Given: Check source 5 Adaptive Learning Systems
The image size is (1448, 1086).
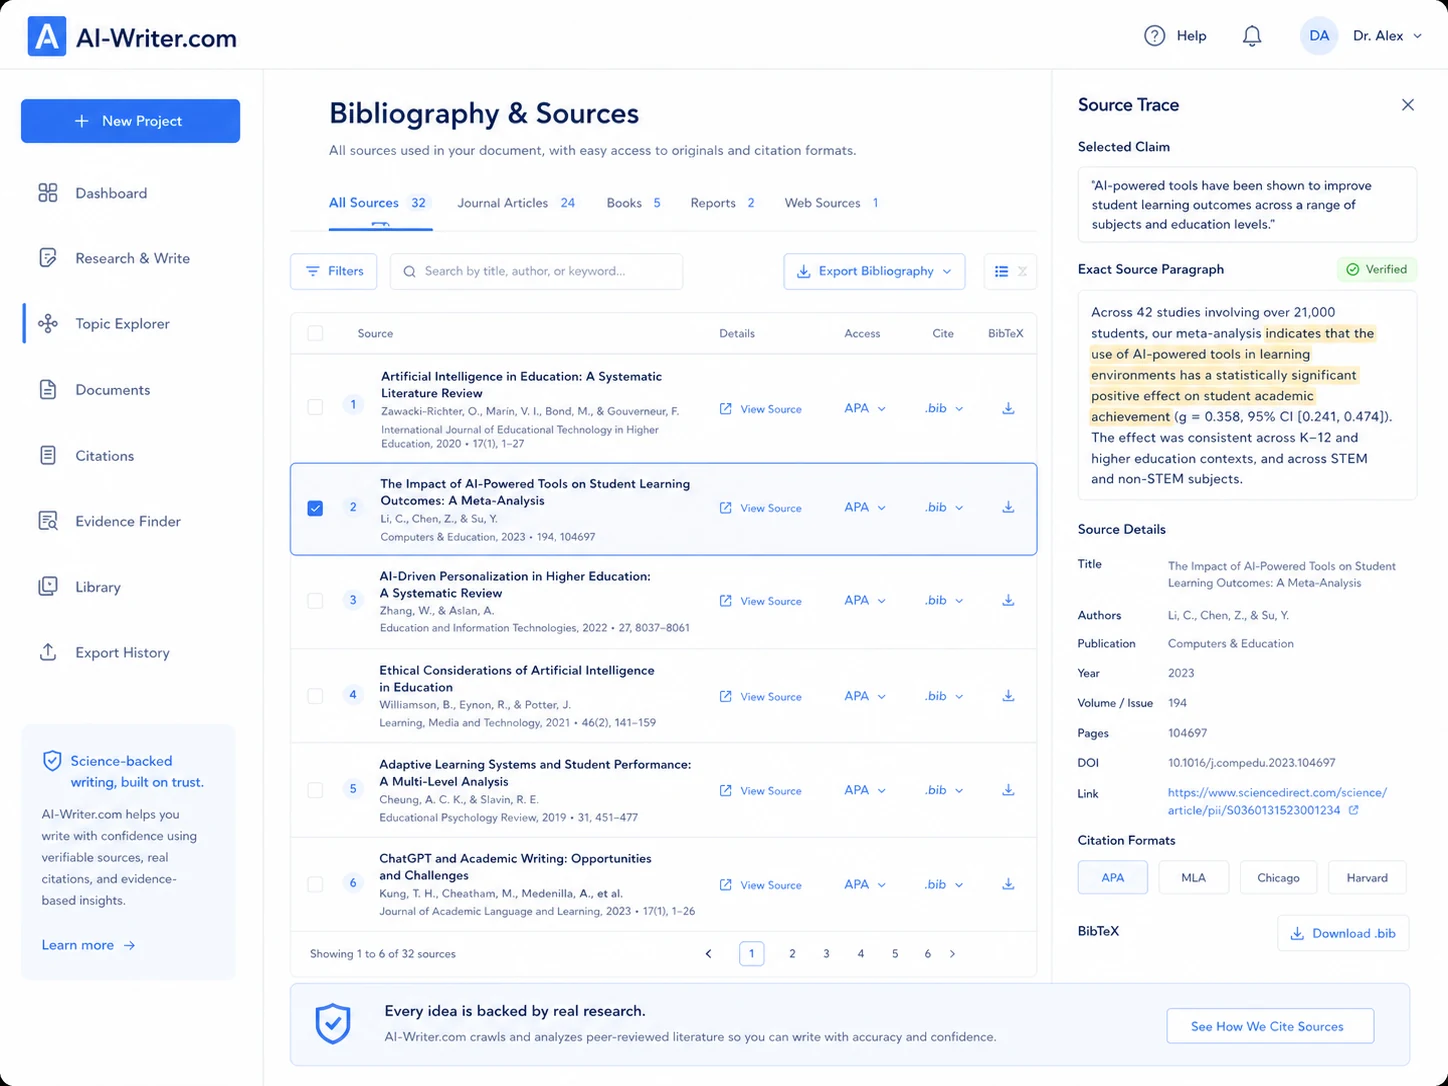Looking at the screenshot, I should pos(315,790).
